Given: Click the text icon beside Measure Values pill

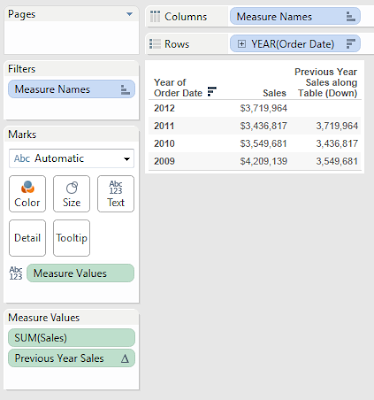Looking at the screenshot, I should (16, 273).
